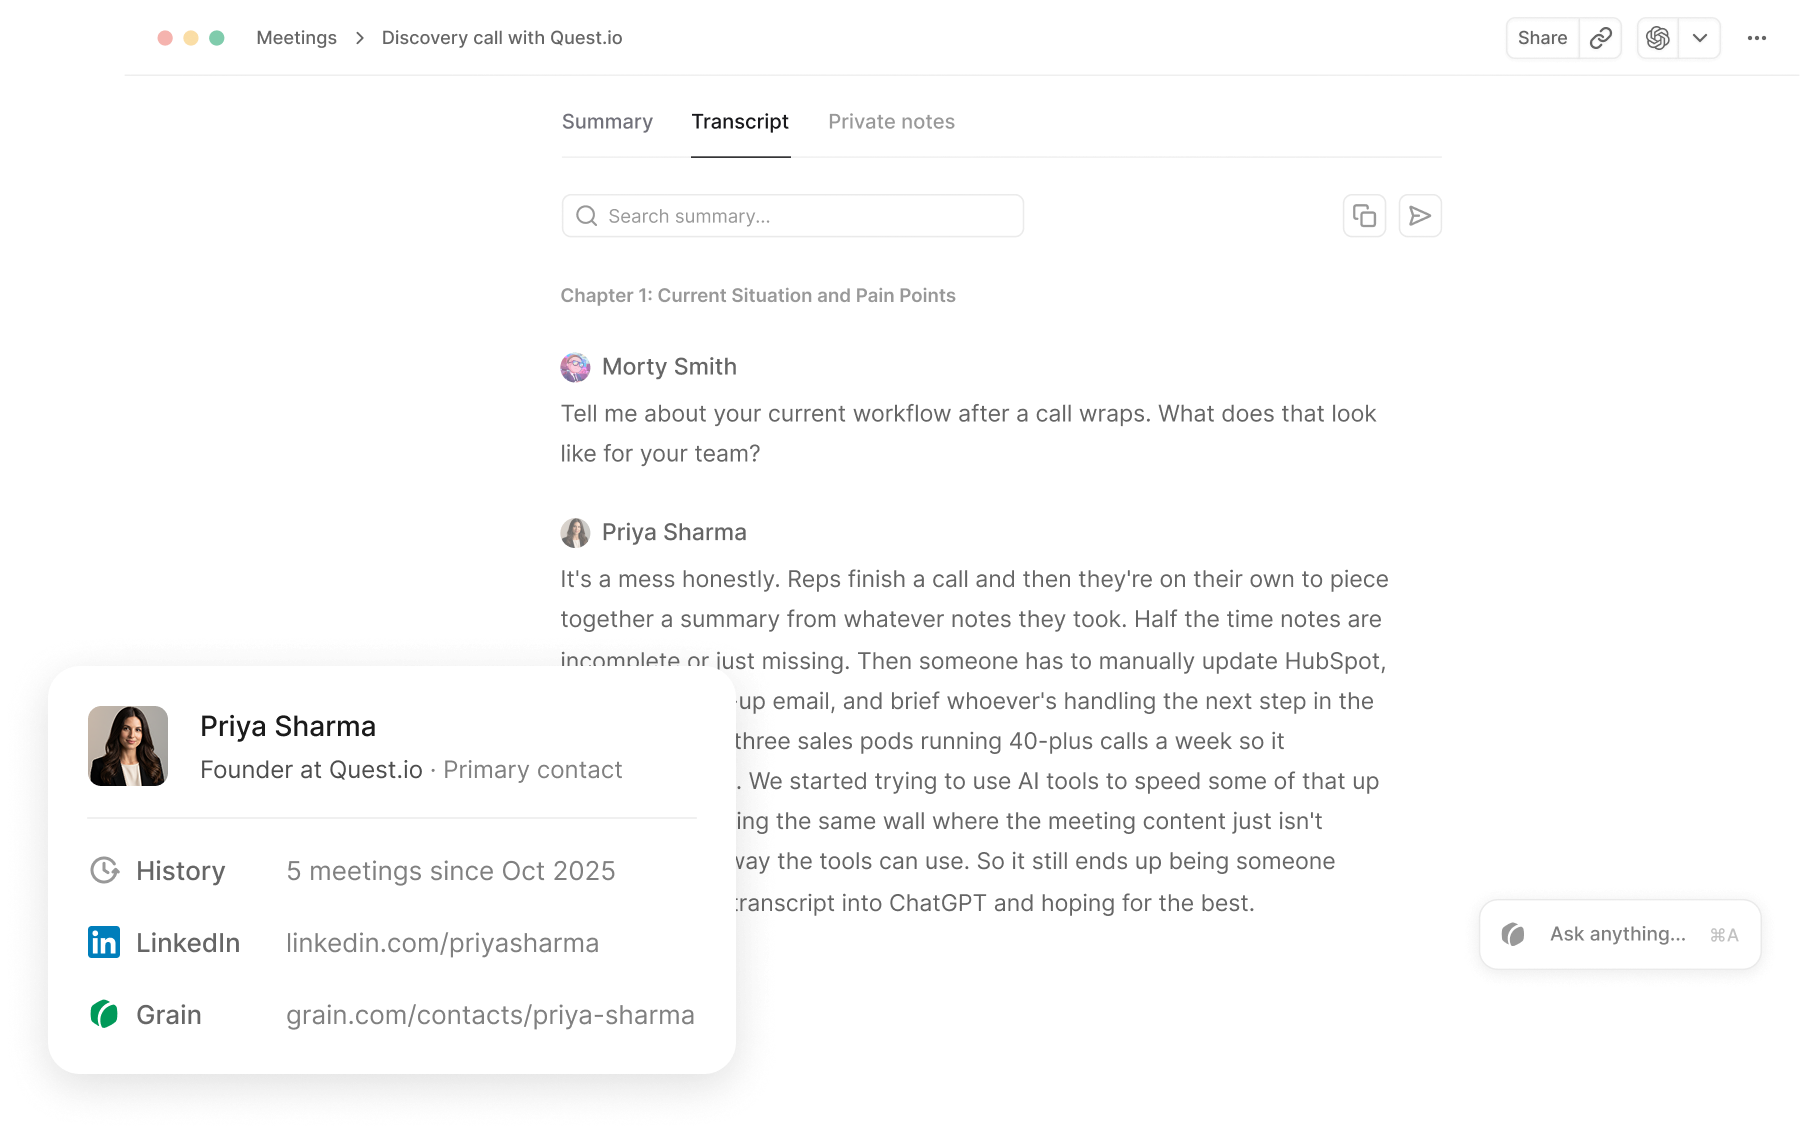This screenshot has height=1134, width=1802.
Task: Open grain.com/contacts/priya-sharma link
Action: click(x=490, y=1015)
